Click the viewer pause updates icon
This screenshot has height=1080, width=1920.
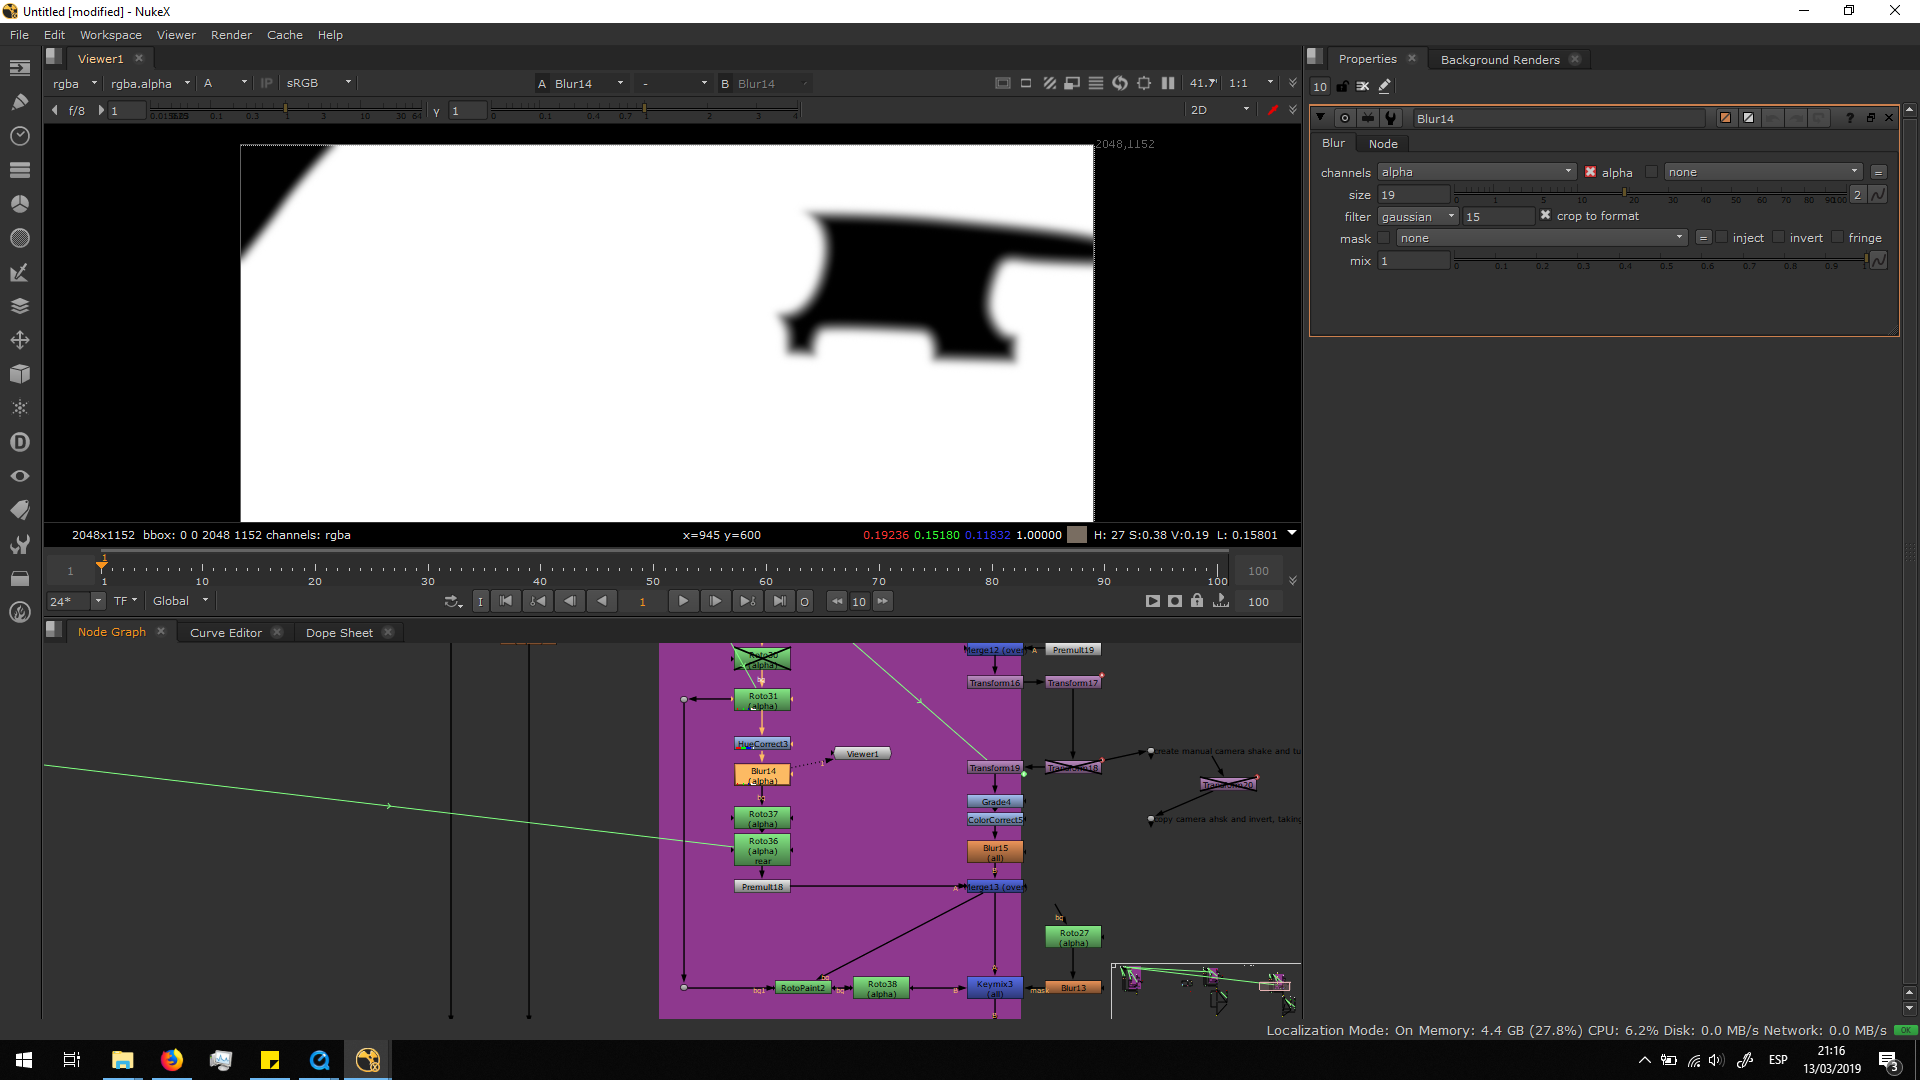pos(1168,83)
